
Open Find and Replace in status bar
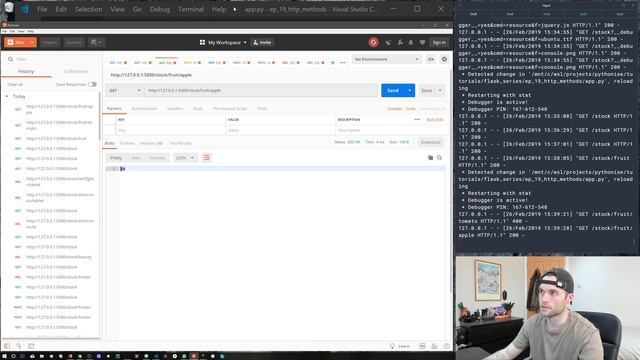19,346
